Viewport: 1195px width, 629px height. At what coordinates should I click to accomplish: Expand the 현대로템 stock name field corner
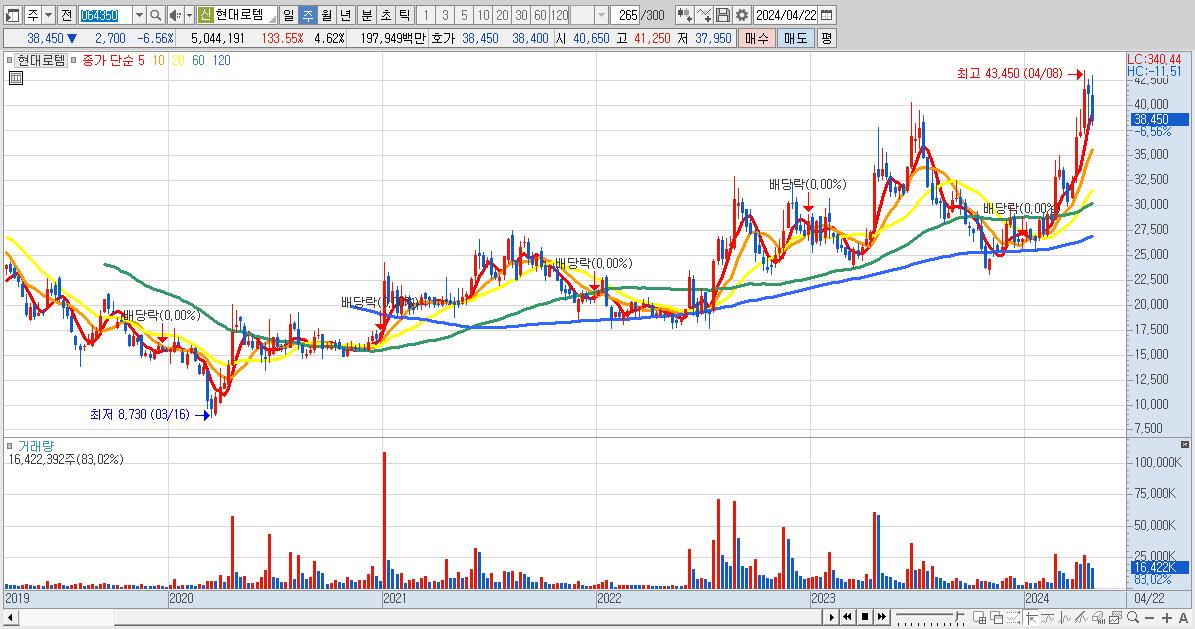tap(273, 18)
